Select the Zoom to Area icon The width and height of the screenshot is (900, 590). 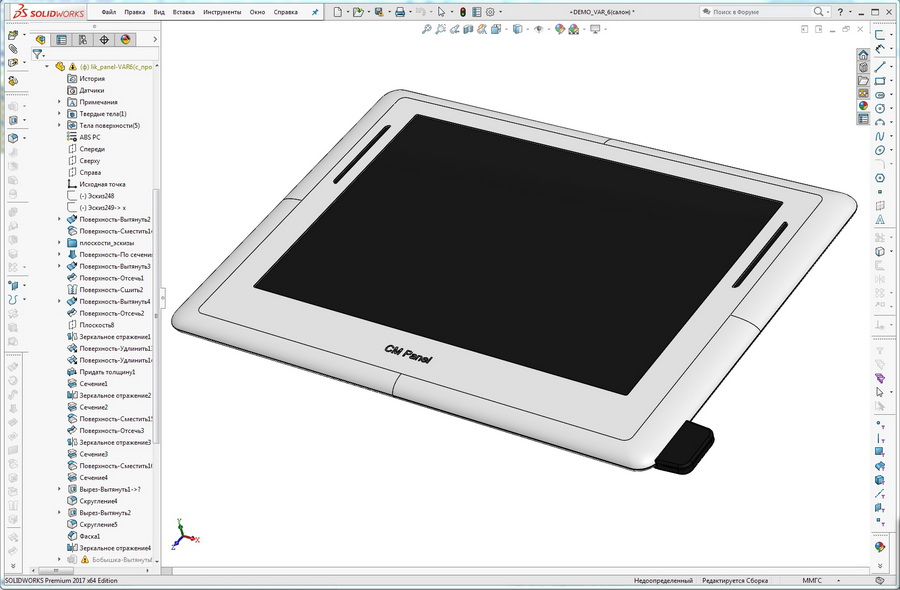440,29
